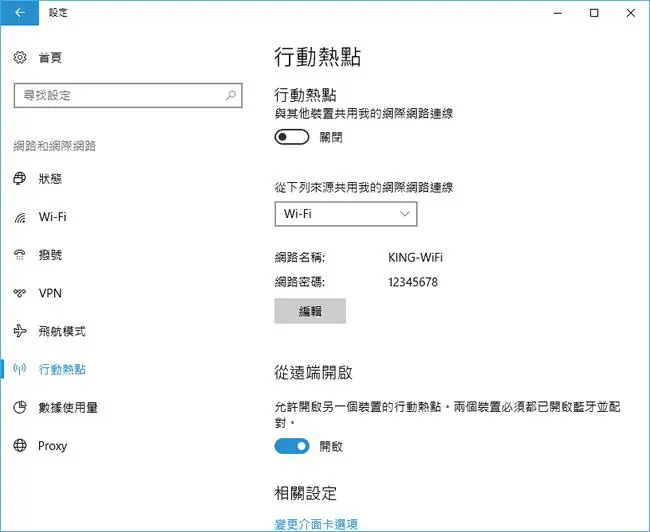The height and width of the screenshot is (532, 650).
Task: Disable the remote turn-on toggle
Action: [292, 446]
